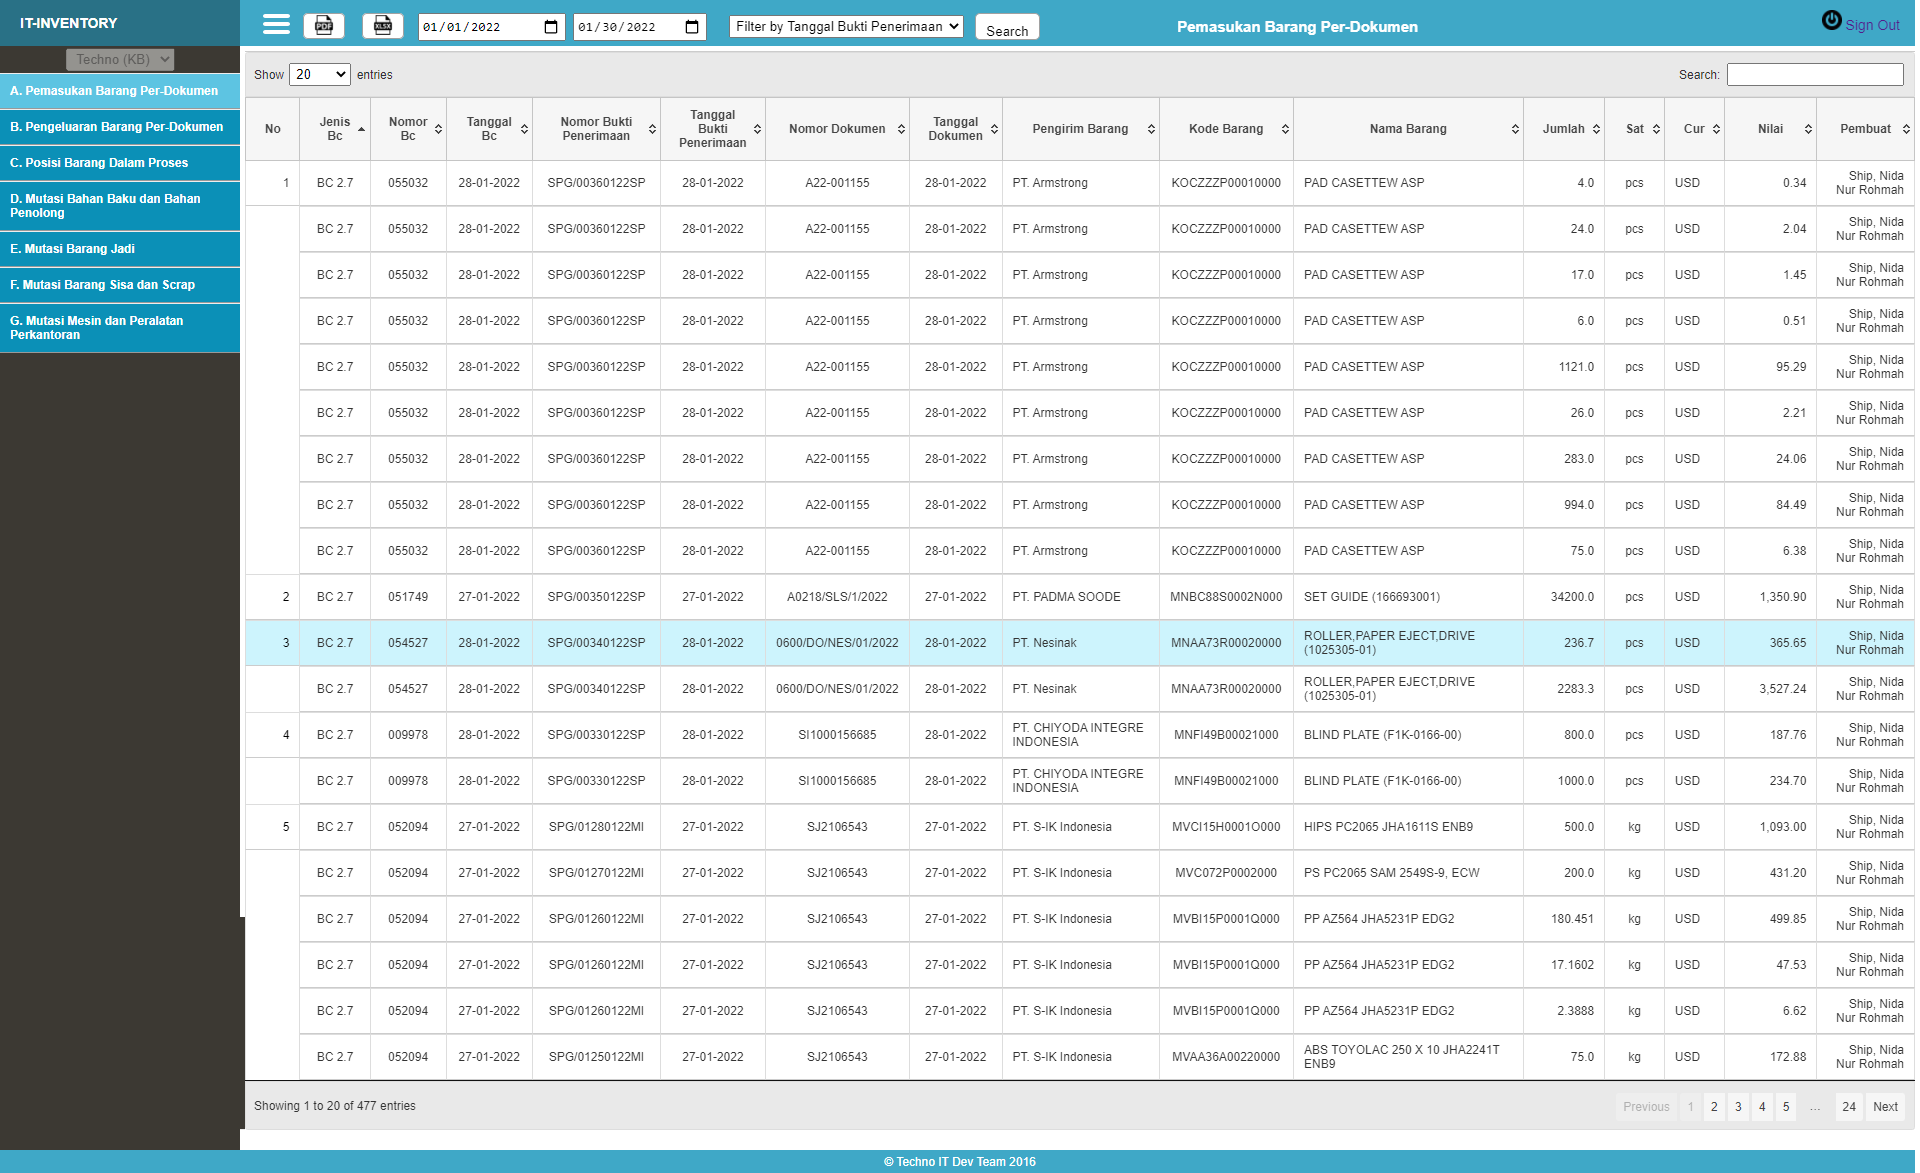Image resolution: width=1920 pixels, height=1173 pixels.
Task: Sort by Tanggal Bukti Penerimaan column arrow
Action: [x=757, y=129]
